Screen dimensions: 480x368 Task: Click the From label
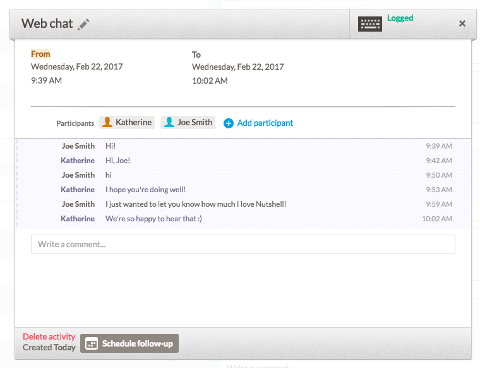[x=41, y=54]
